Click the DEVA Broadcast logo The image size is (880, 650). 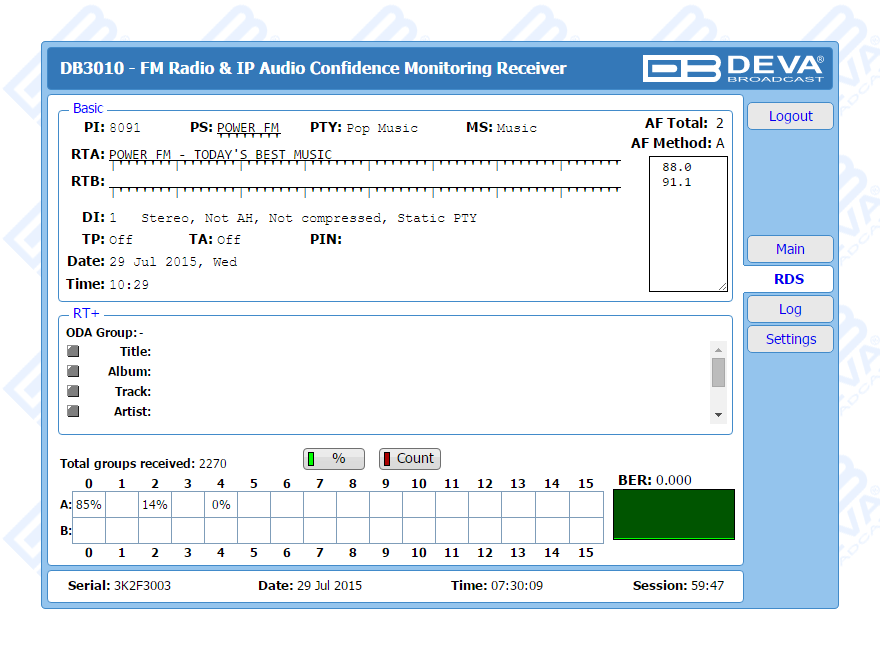(734, 68)
